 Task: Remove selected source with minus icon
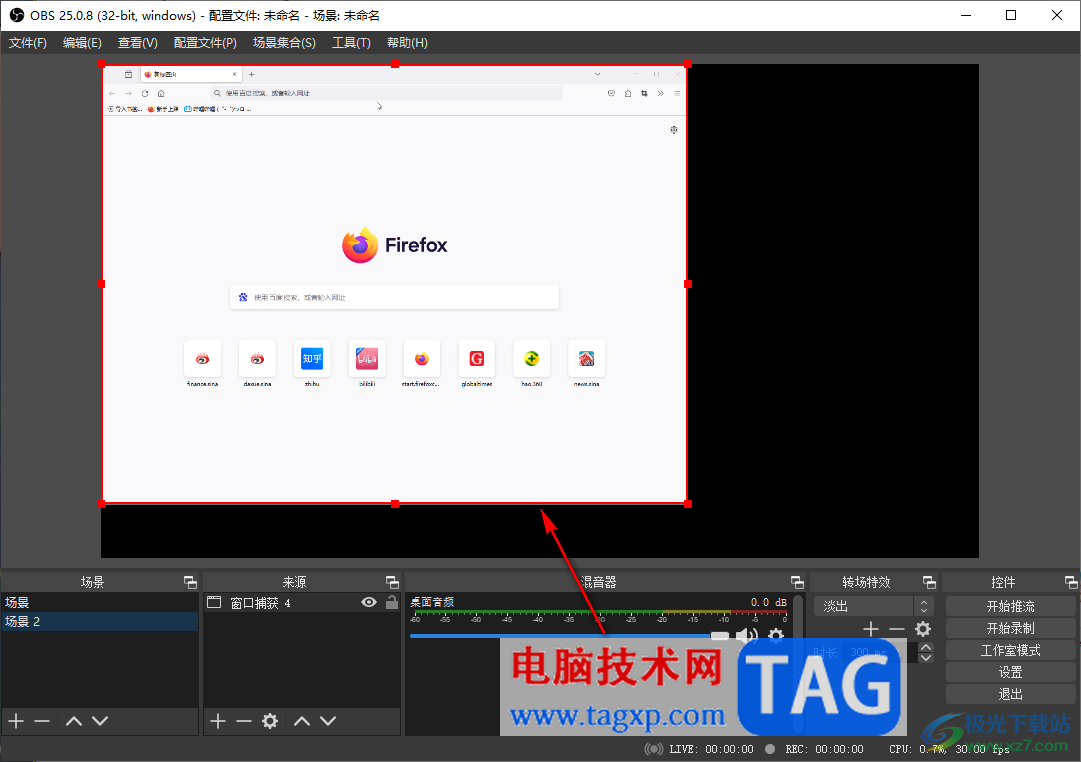[x=244, y=721]
